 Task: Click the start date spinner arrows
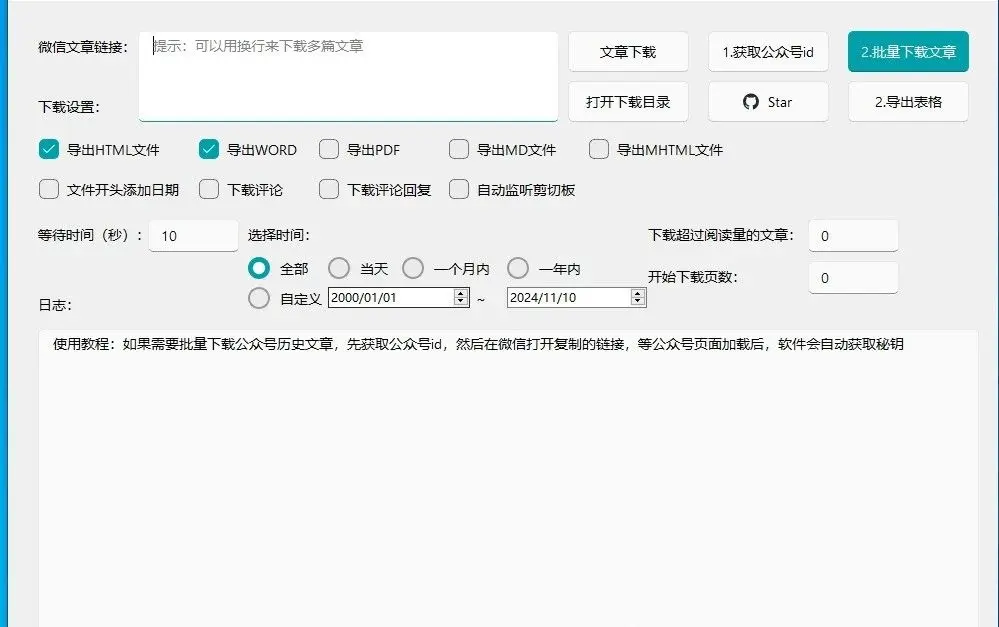[x=461, y=298]
